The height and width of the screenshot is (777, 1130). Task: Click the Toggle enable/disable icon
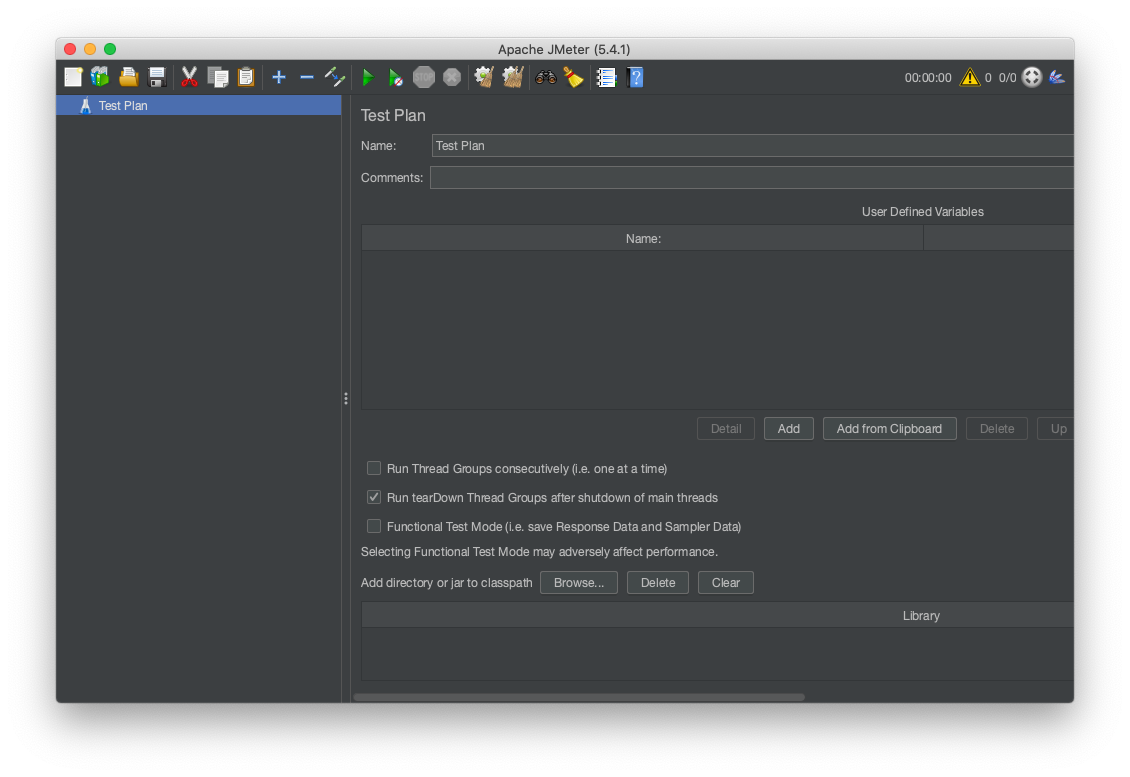point(334,77)
